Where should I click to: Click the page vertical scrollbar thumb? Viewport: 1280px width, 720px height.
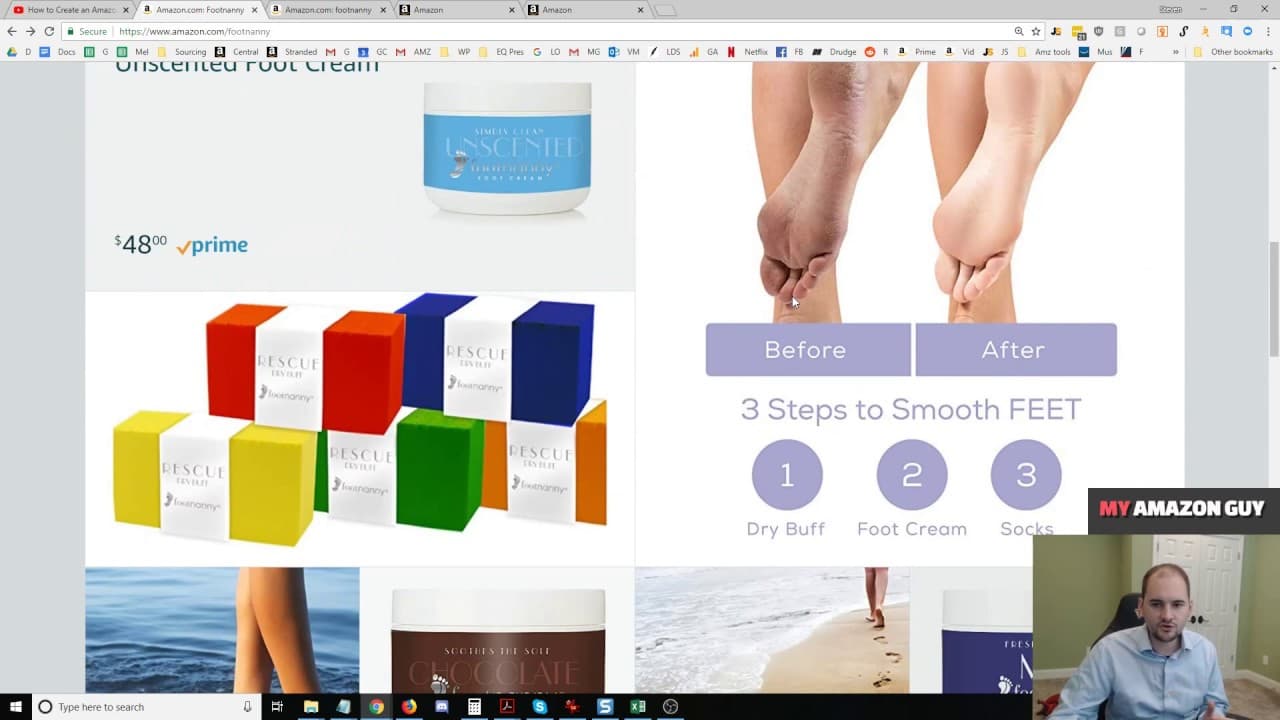[1273, 298]
